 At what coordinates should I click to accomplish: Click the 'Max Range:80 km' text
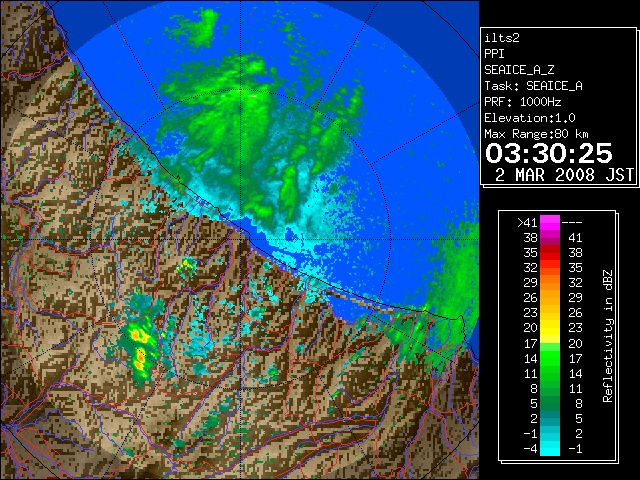(536, 134)
